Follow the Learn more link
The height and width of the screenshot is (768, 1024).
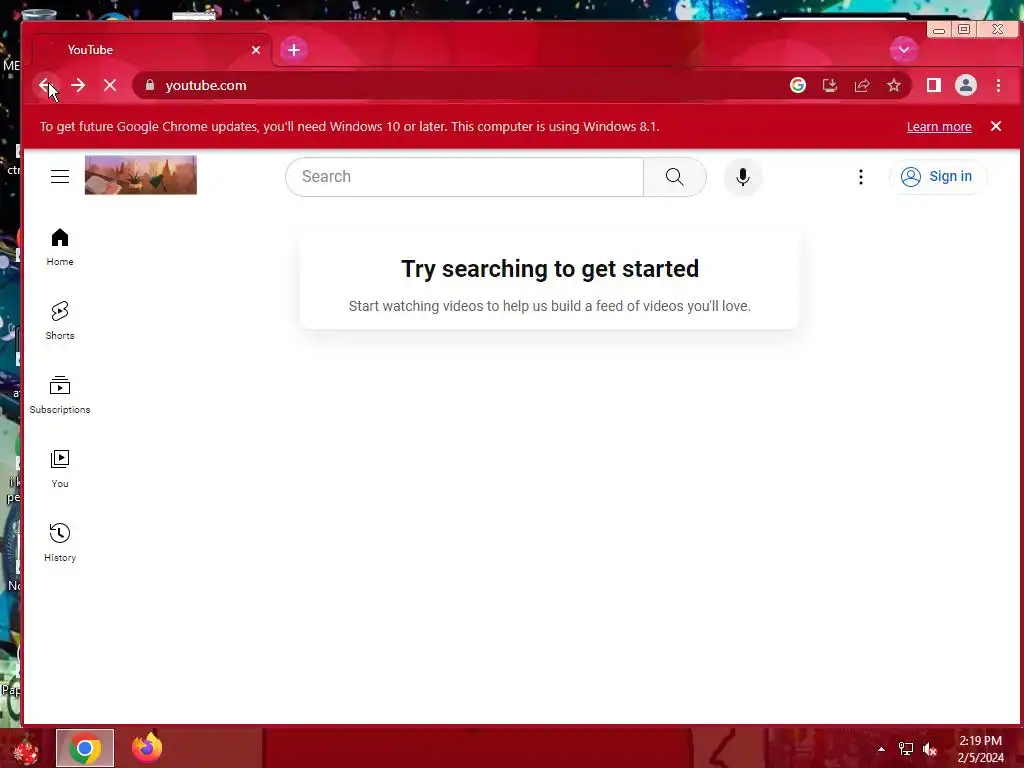[x=939, y=127]
